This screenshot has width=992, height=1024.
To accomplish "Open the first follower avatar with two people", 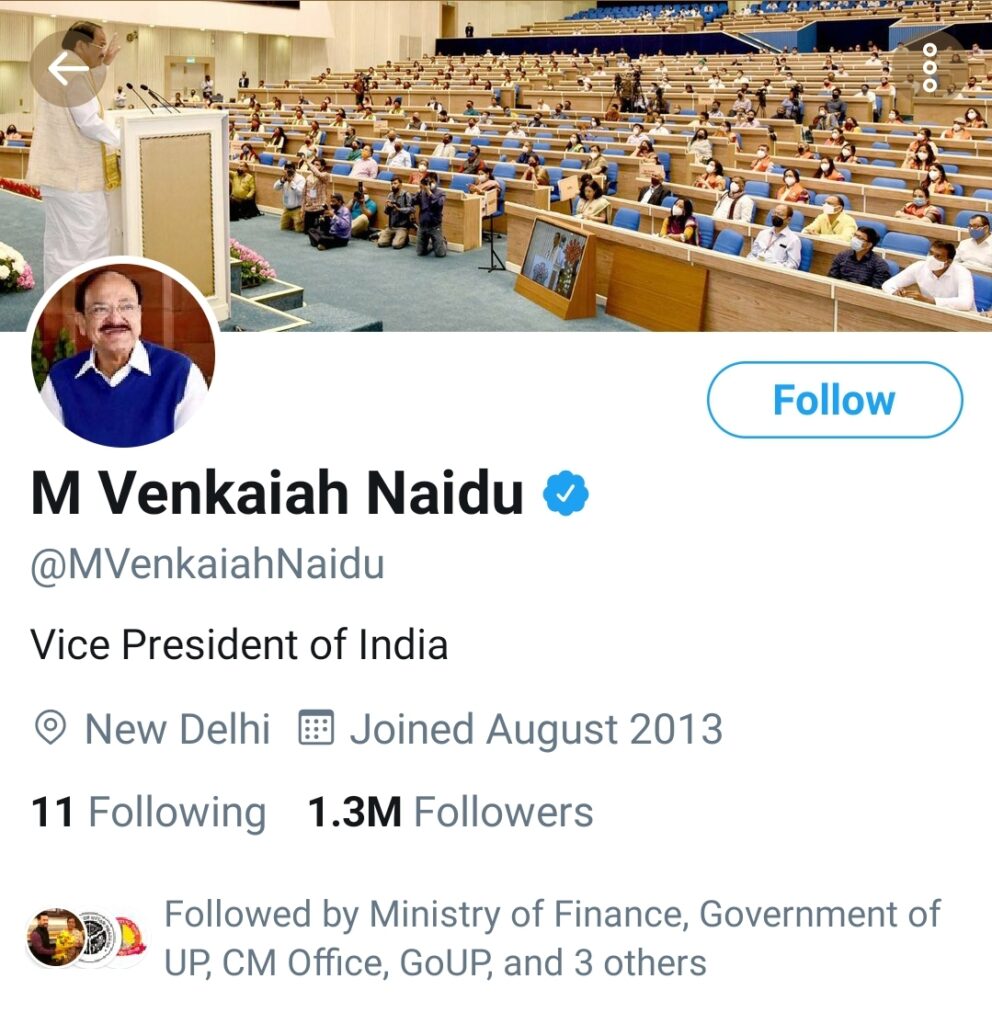I will [x=55, y=937].
